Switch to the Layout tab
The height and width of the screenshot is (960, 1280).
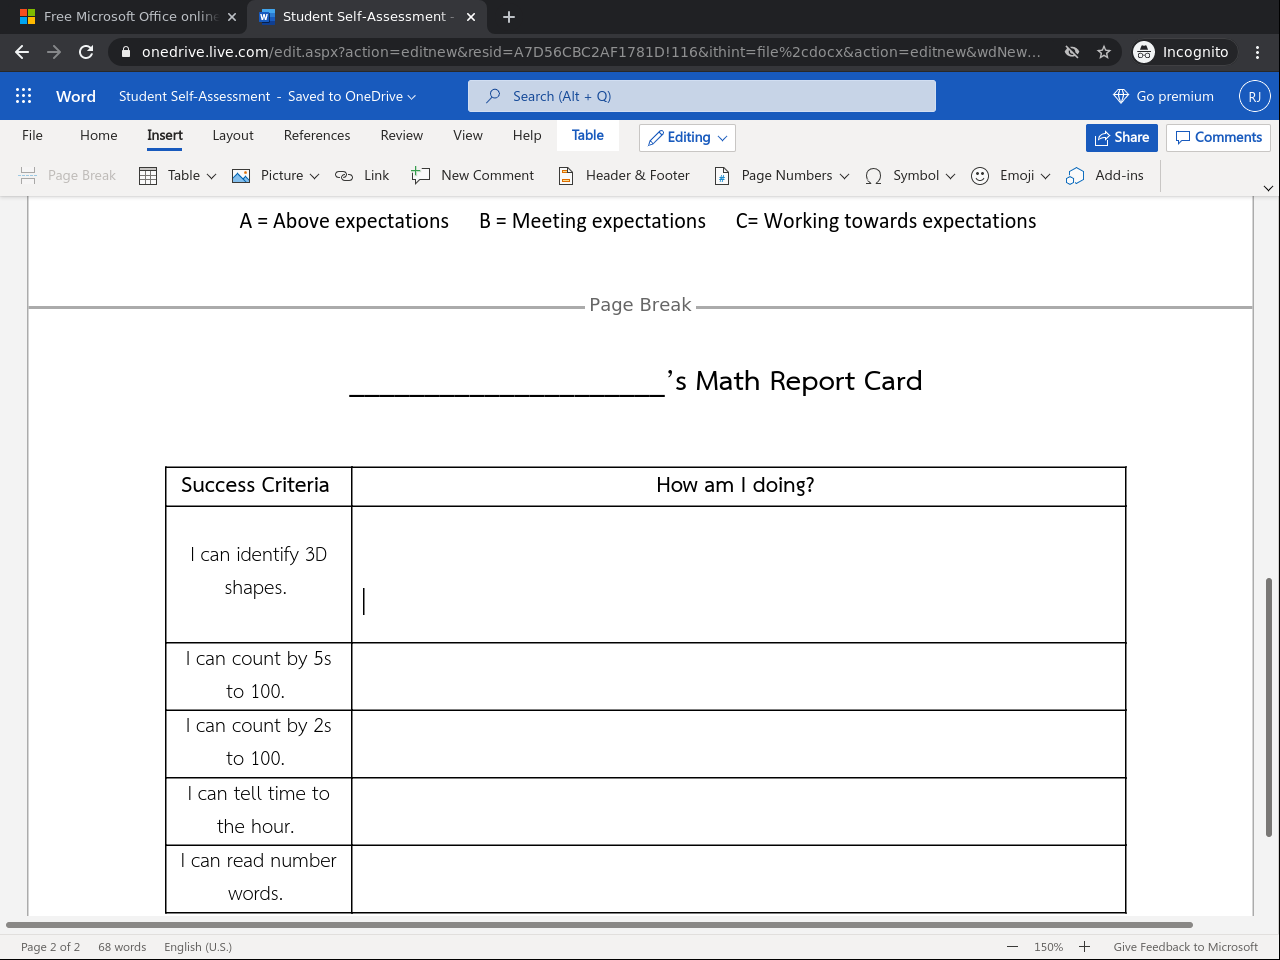coord(233,136)
